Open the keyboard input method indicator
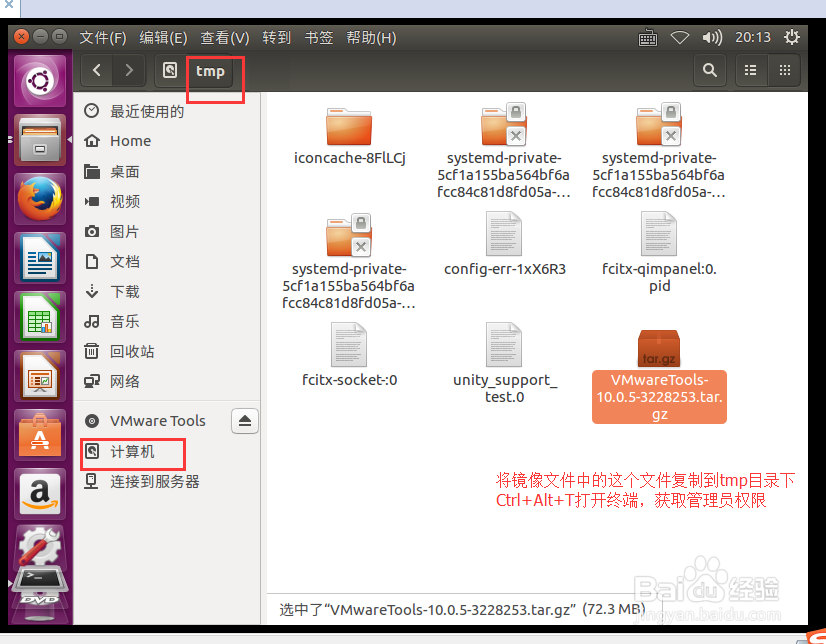The width and height of the screenshot is (826, 644). coord(647,38)
